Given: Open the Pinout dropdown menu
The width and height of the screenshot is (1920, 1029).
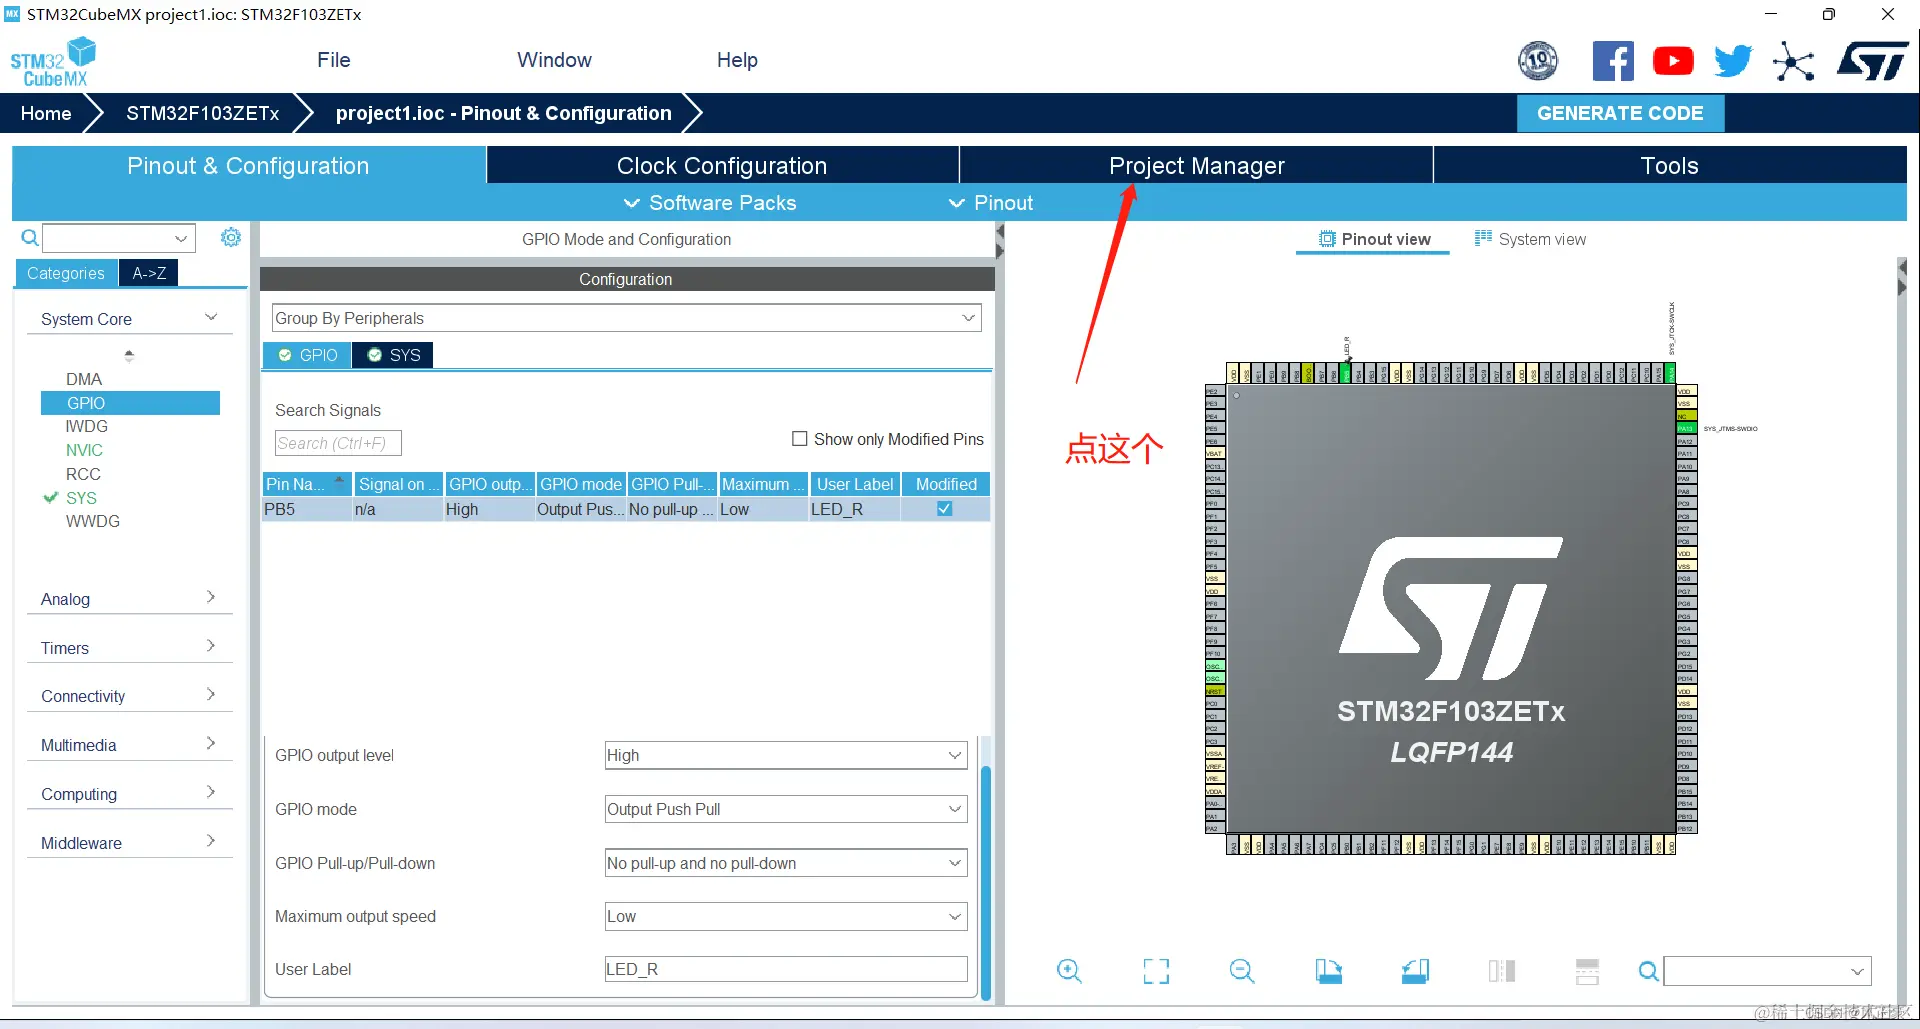Looking at the screenshot, I should tap(991, 203).
